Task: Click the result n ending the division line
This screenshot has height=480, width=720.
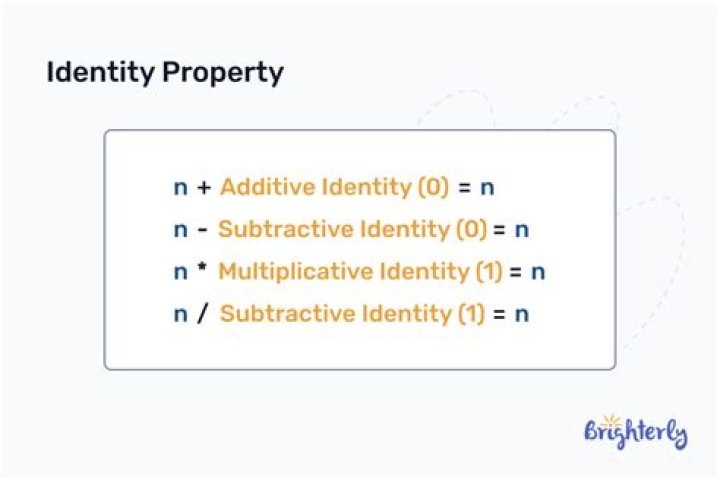Action: pyautogui.click(x=522, y=315)
